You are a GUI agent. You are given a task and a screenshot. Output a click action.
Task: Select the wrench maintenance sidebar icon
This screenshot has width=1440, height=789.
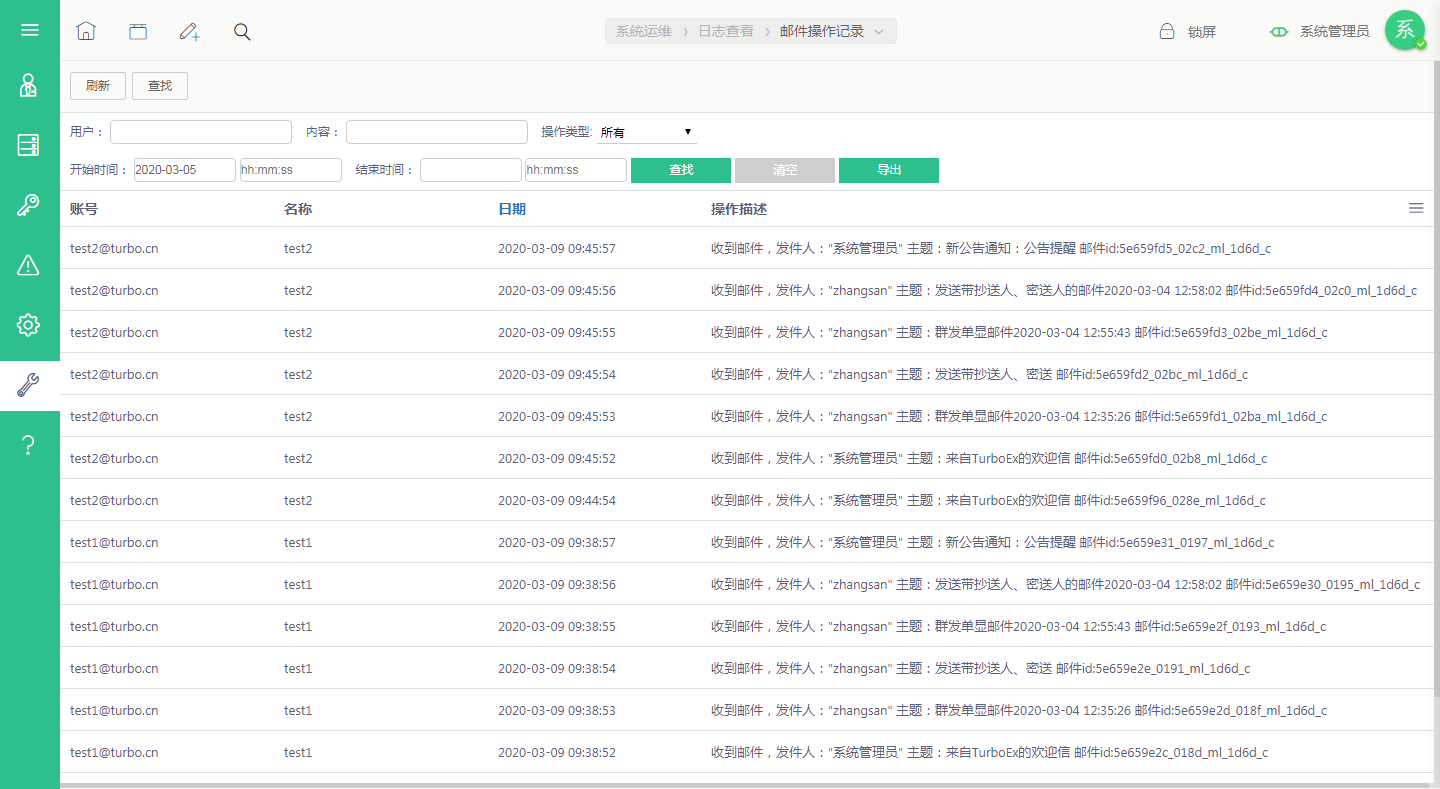coord(29,385)
